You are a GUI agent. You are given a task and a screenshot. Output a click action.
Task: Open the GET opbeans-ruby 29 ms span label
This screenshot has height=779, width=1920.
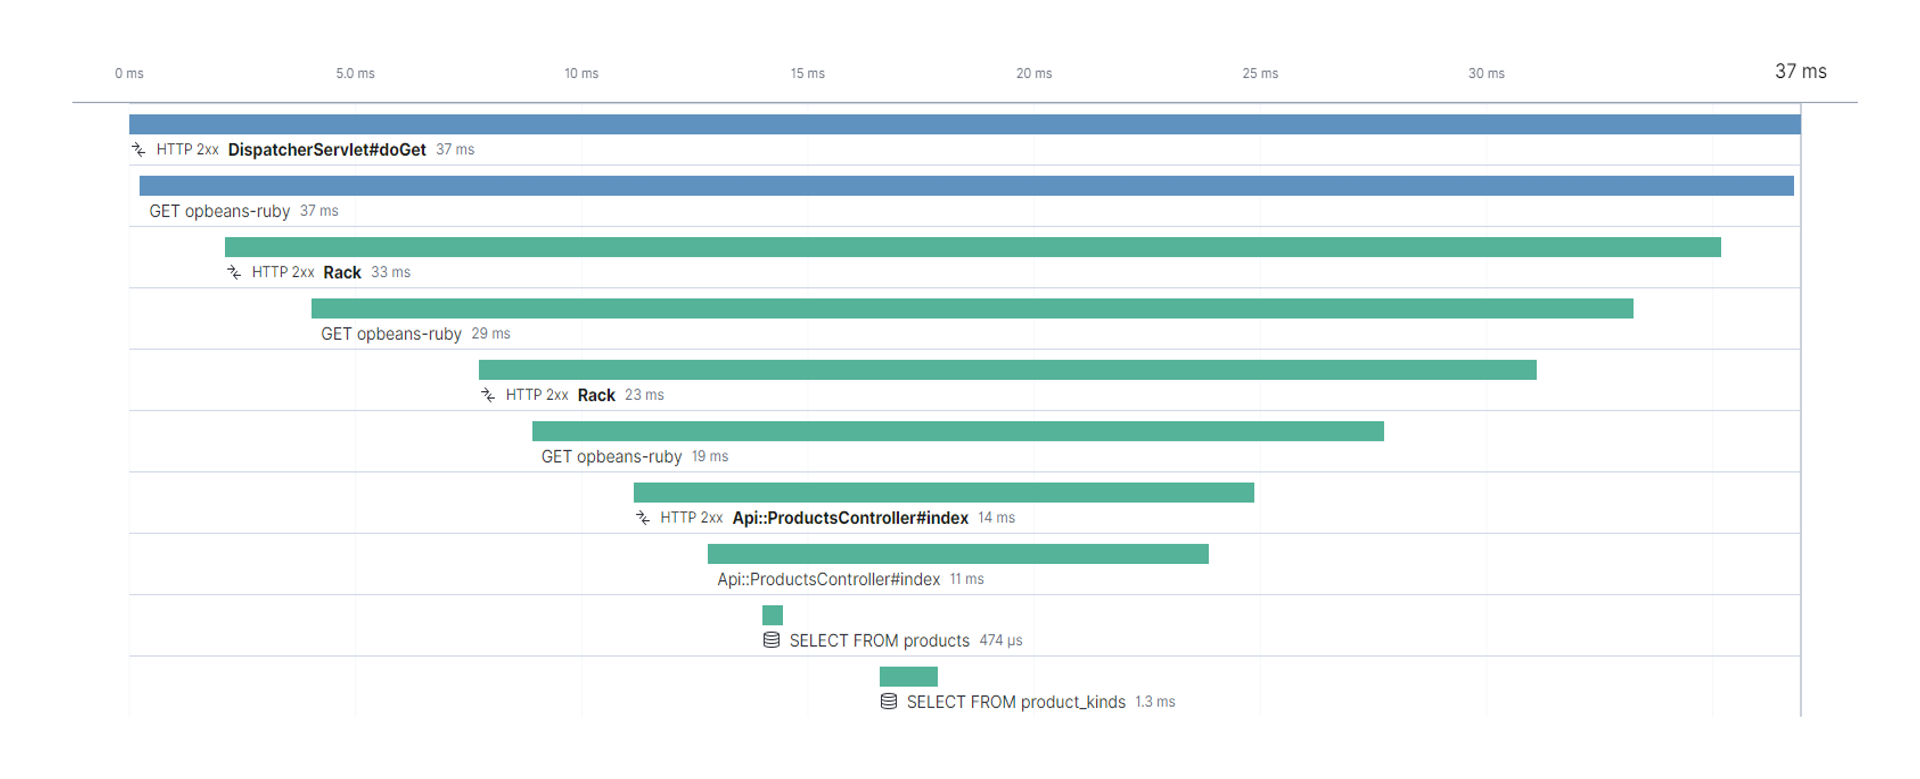[391, 334]
